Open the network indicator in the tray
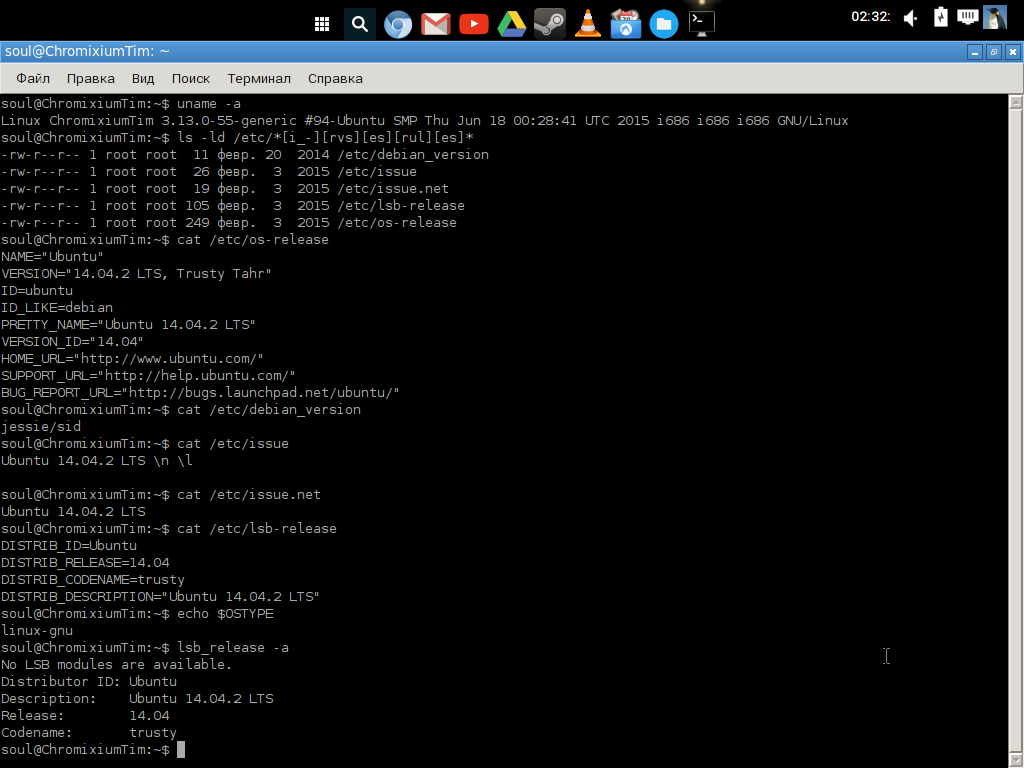 tap(967, 16)
